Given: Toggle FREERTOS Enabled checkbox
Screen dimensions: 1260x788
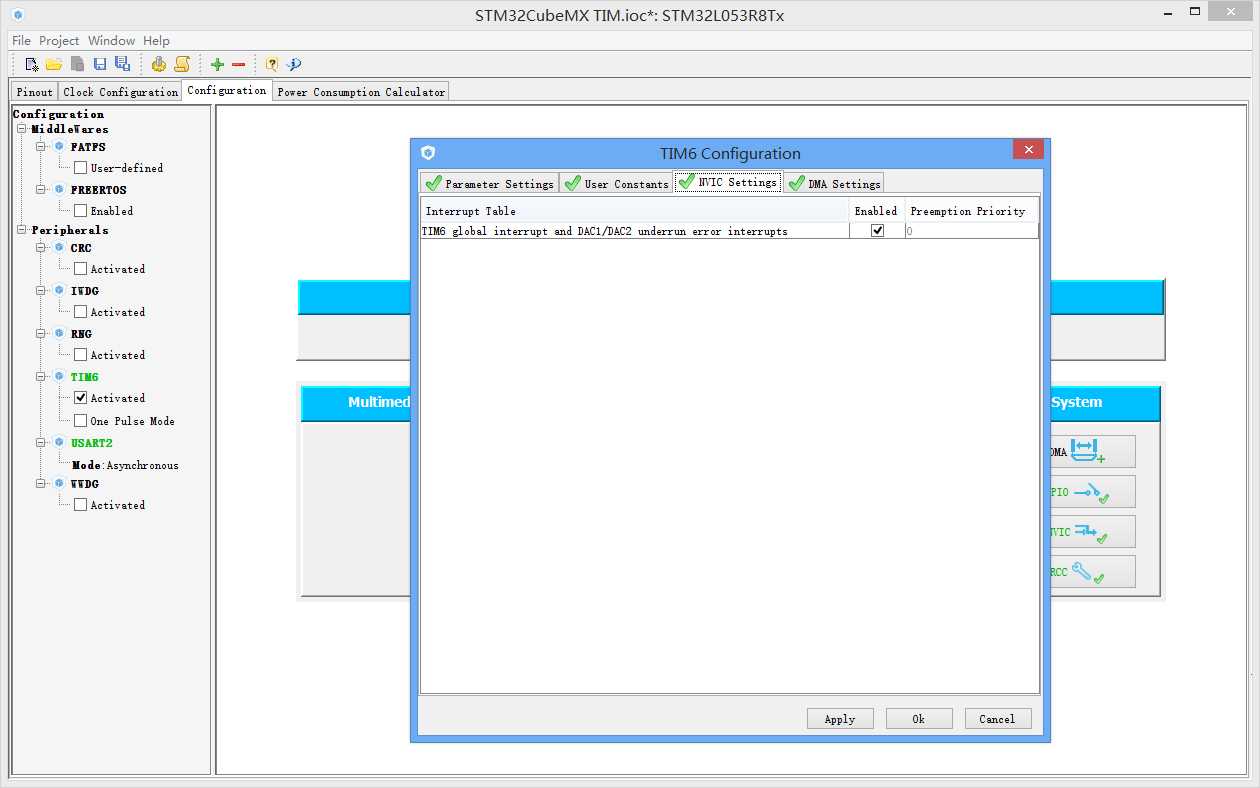Looking at the screenshot, I should [80, 210].
